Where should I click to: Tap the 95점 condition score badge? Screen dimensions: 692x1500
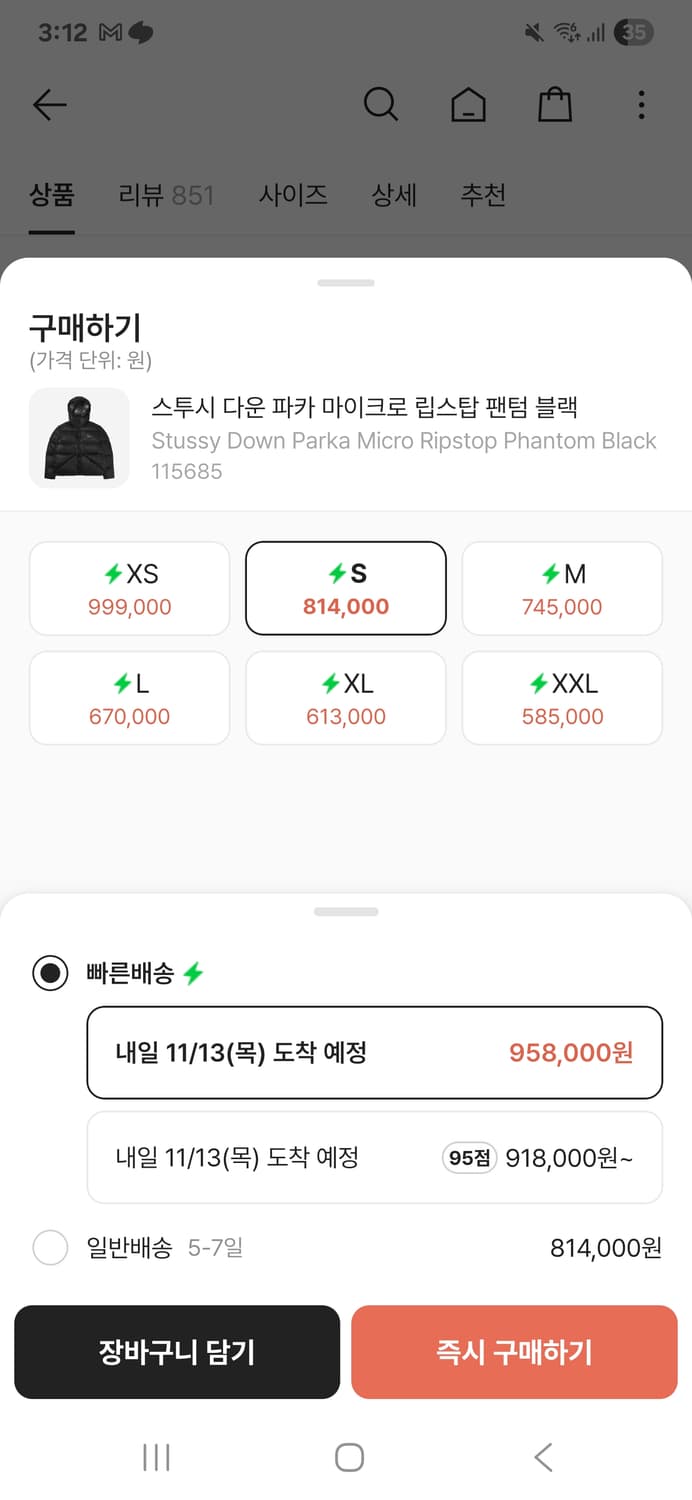click(x=468, y=1157)
